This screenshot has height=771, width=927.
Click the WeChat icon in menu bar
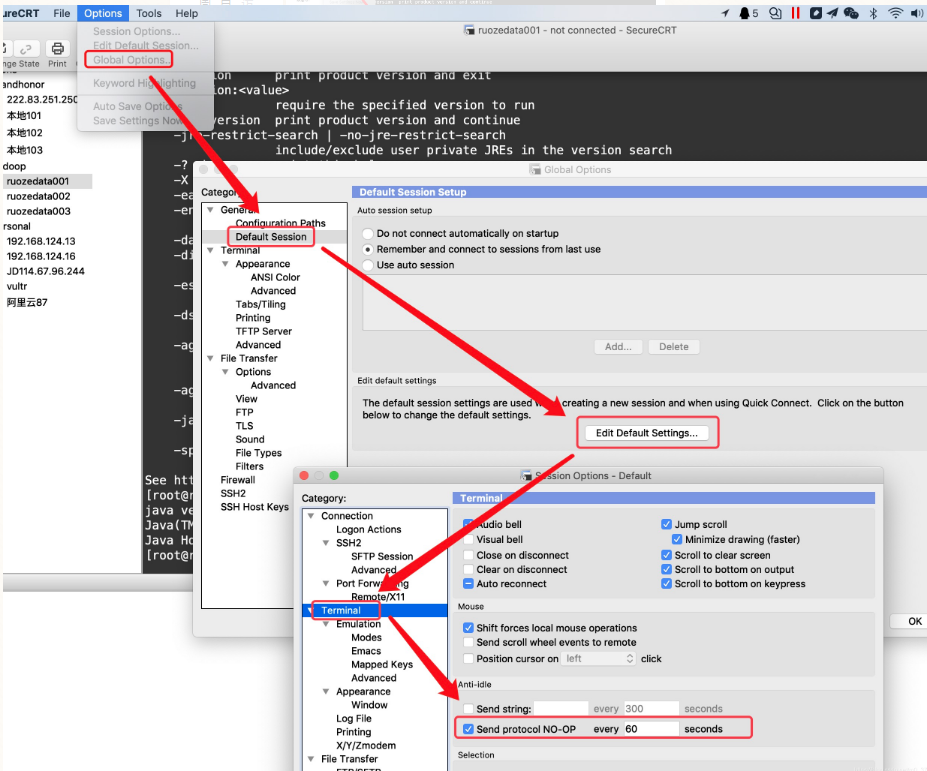point(851,13)
